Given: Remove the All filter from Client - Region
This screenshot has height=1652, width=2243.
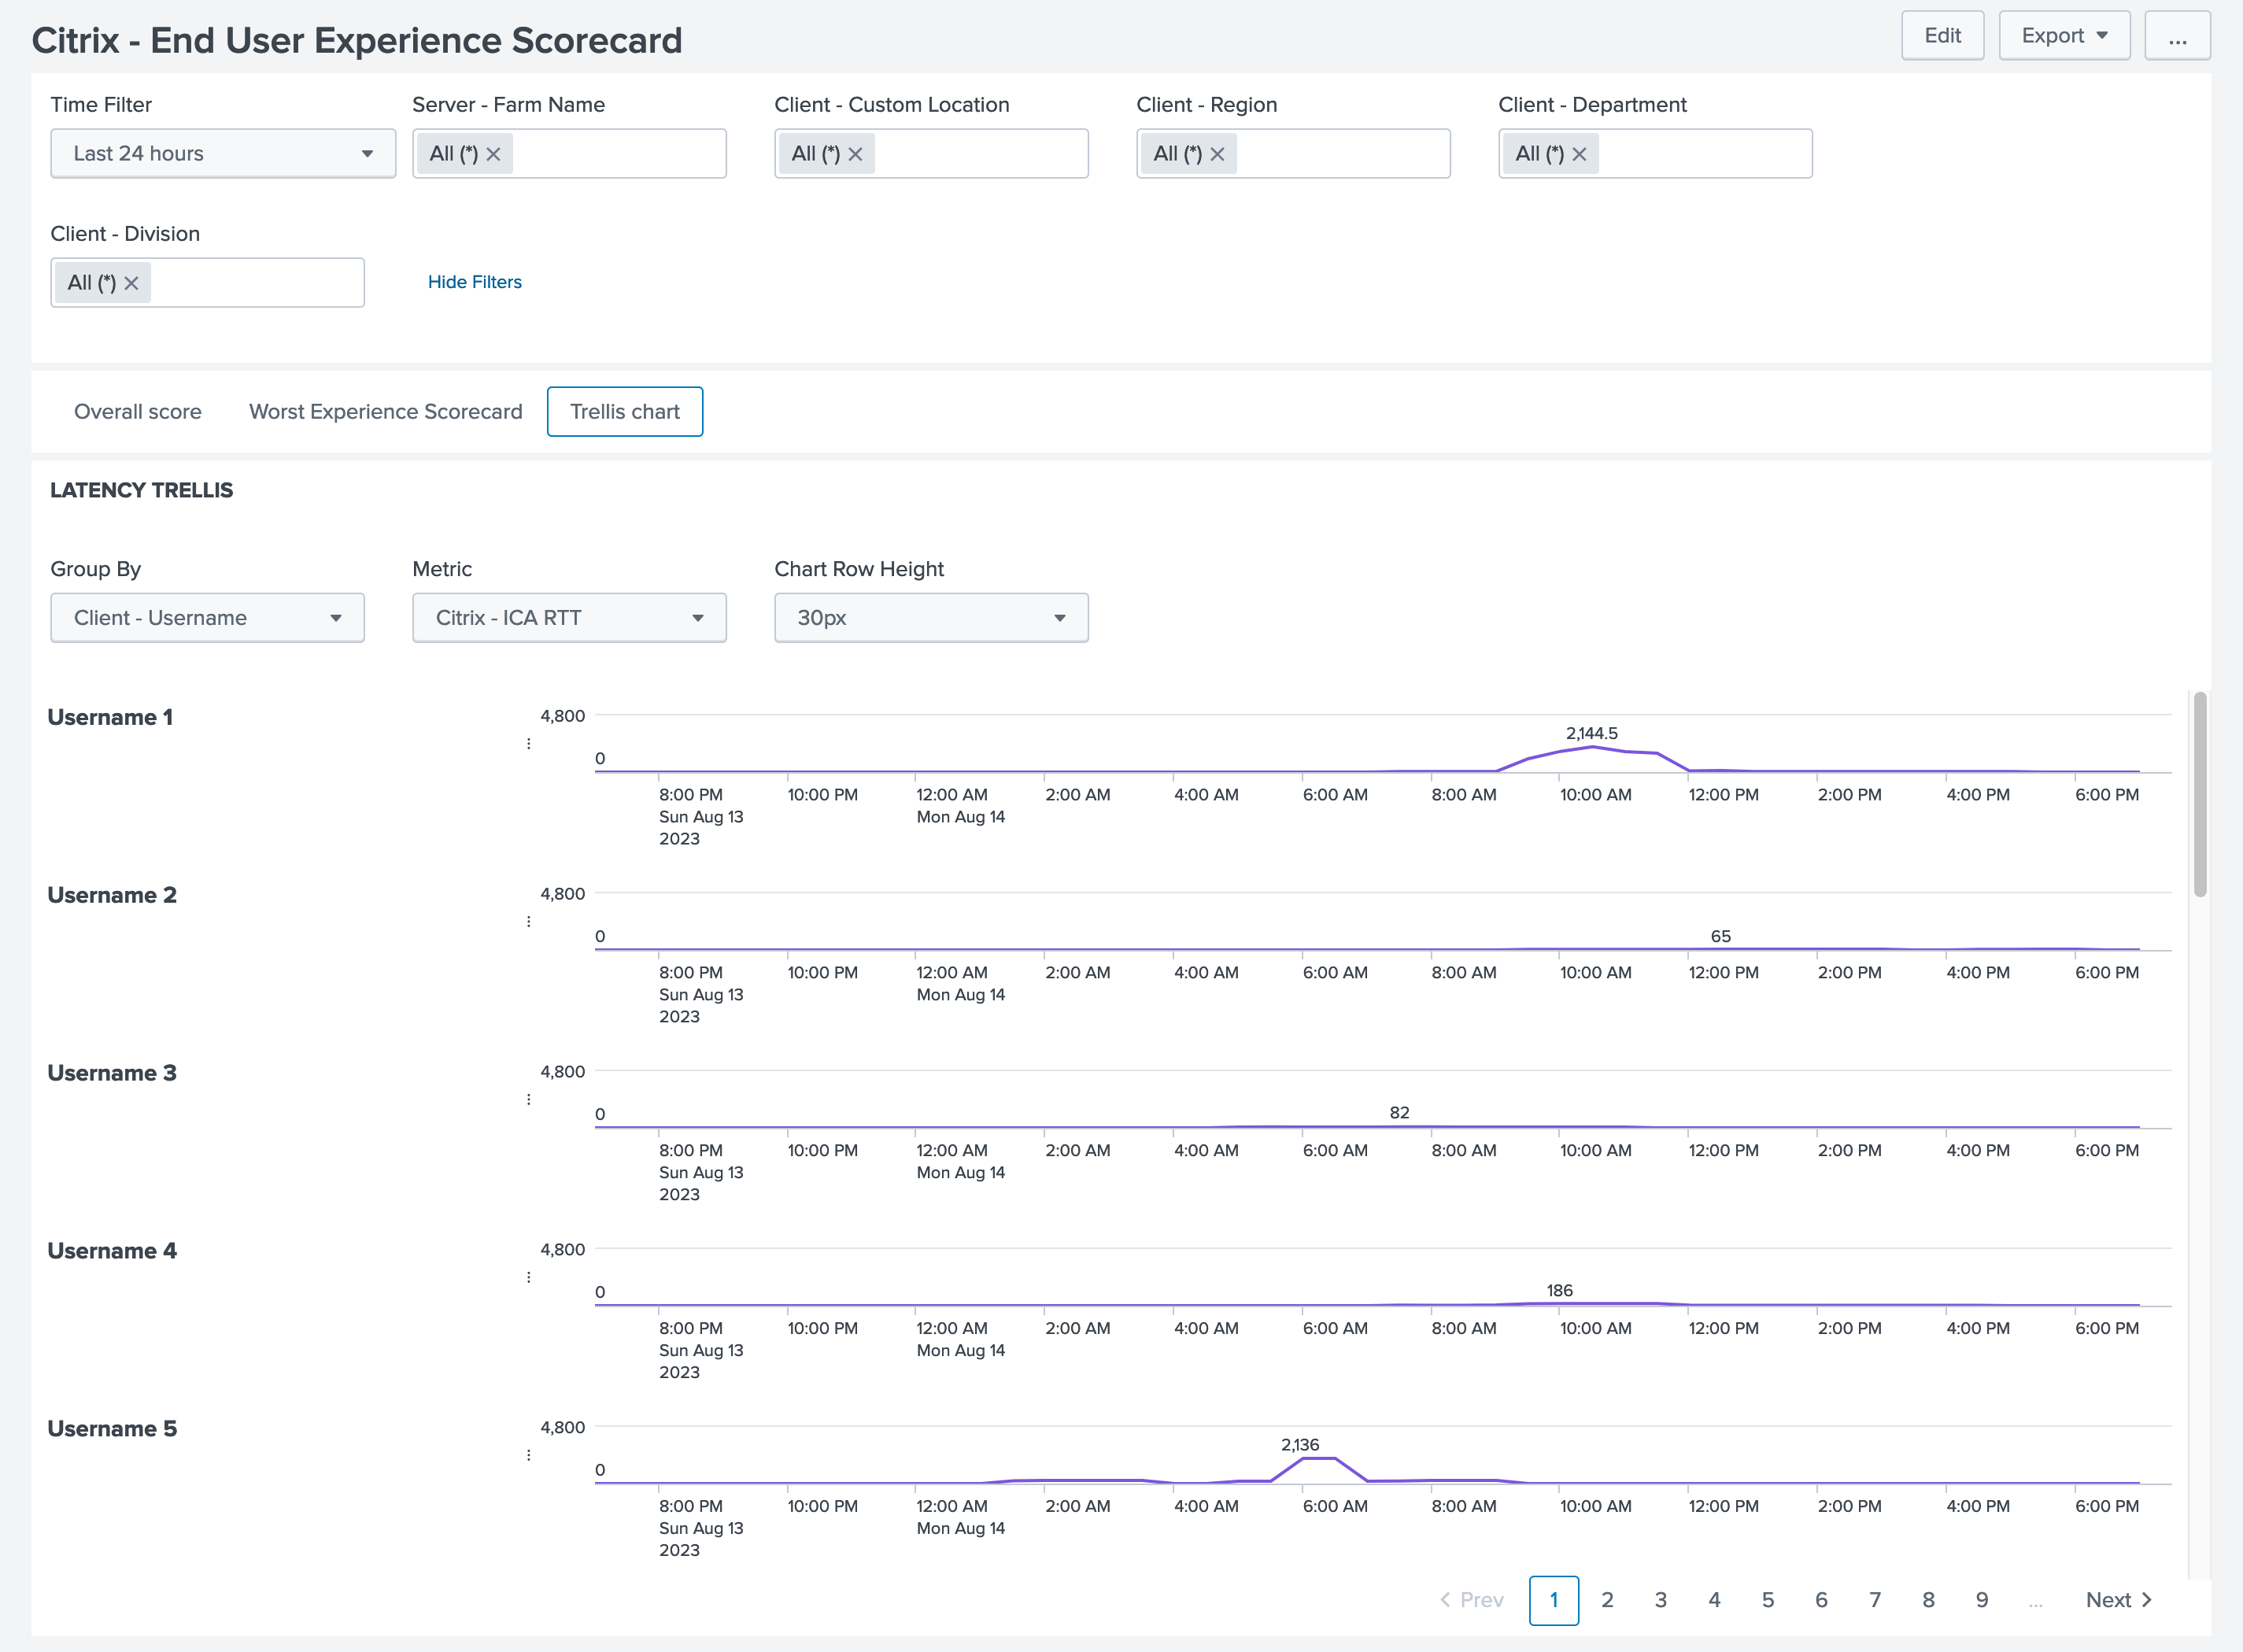Looking at the screenshot, I should point(1217,153).
